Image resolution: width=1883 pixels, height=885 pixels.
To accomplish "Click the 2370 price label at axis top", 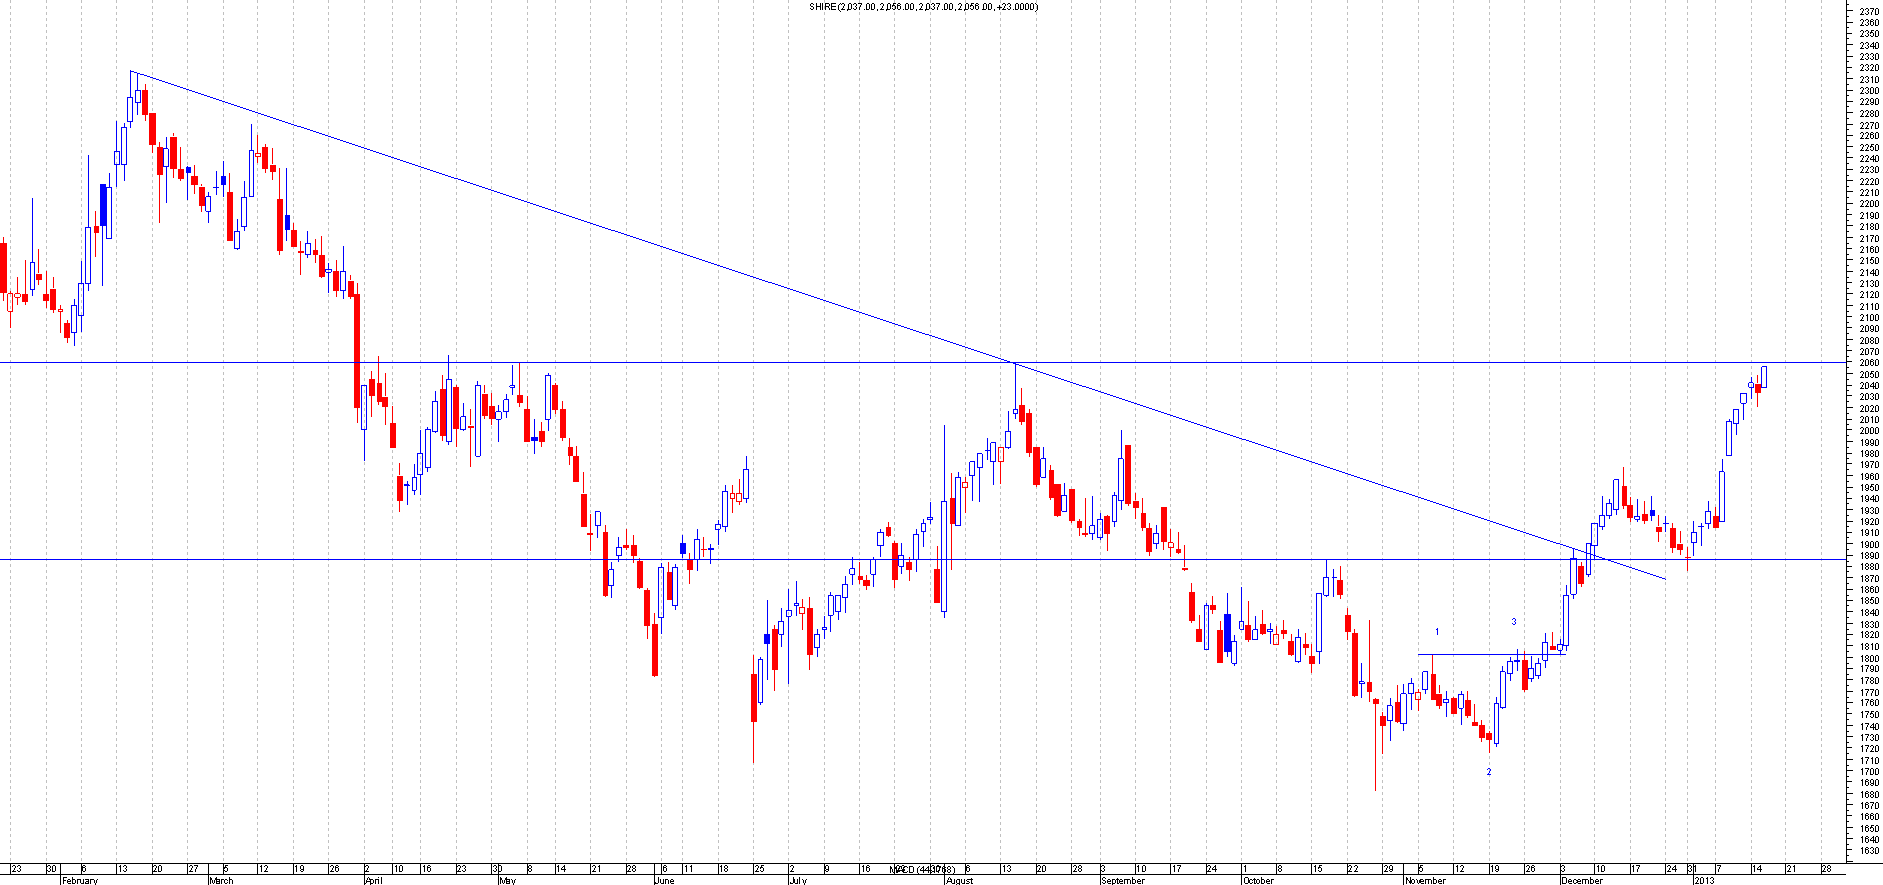I will tap(1868, 11).
